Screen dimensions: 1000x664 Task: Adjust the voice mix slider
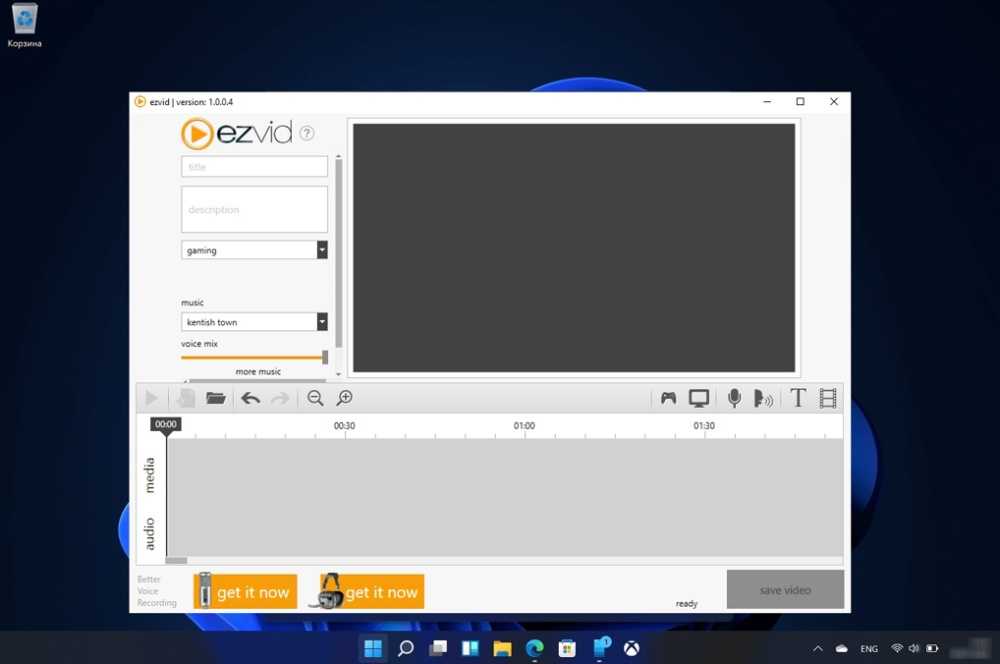[x=325, y=357]
